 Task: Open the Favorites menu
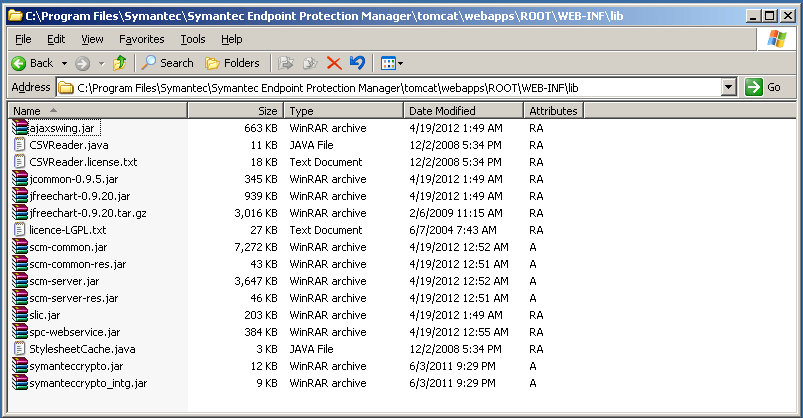click(x=141, y=39)
